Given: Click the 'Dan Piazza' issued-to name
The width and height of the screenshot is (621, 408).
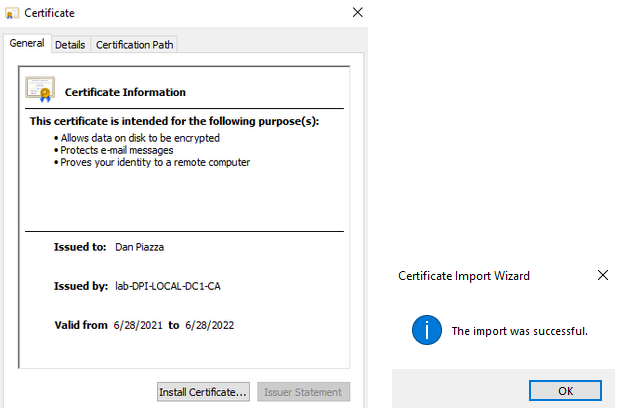Looking at the screenshot, I should point(139,247).
